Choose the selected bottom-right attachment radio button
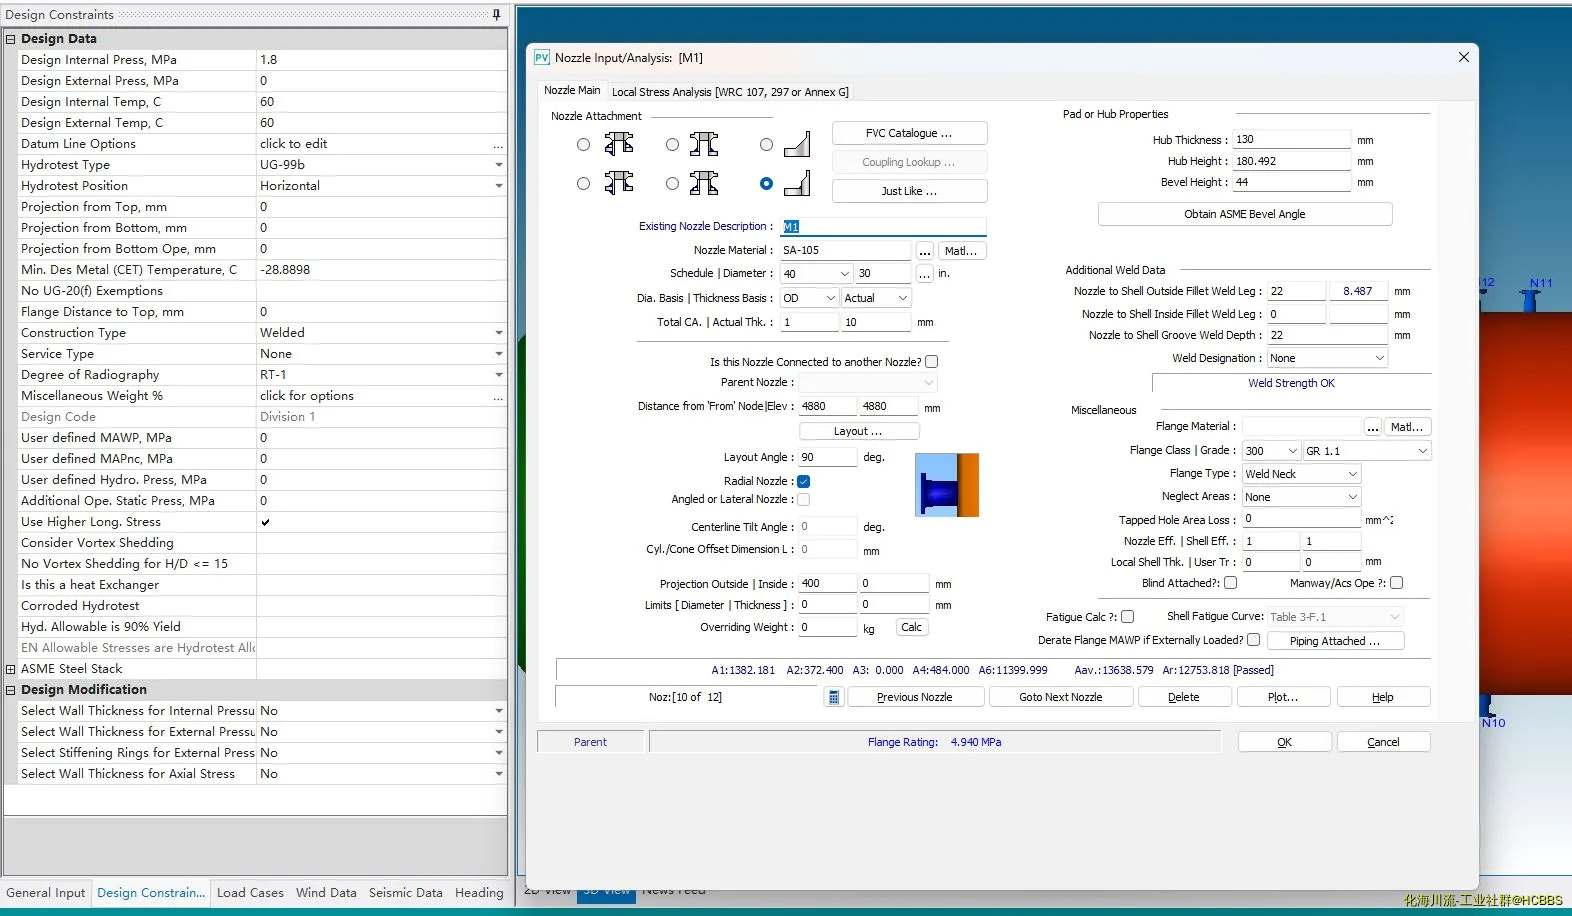1572x916 pixels. point(766,183)
